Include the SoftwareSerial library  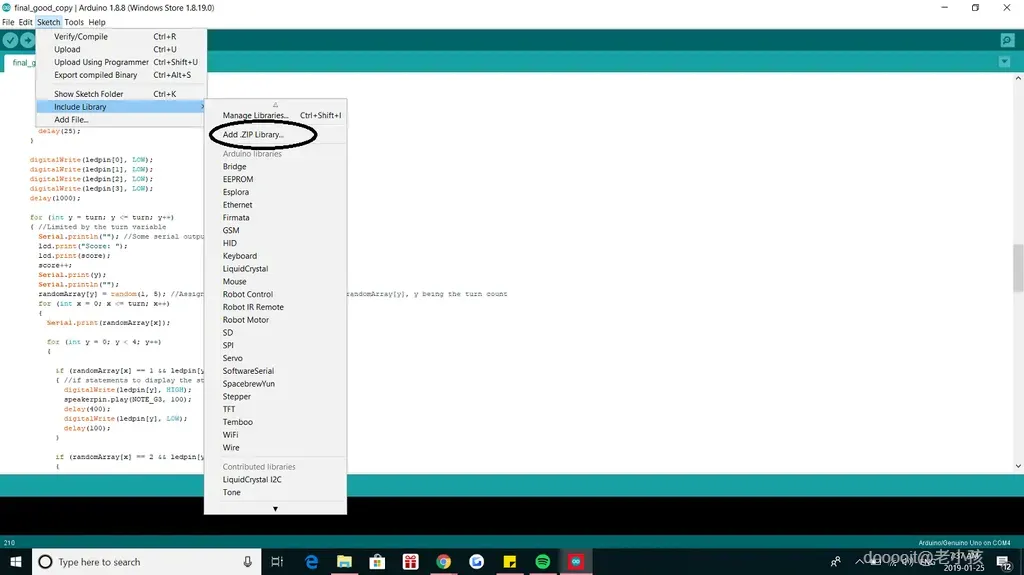(x=275, y=371)
